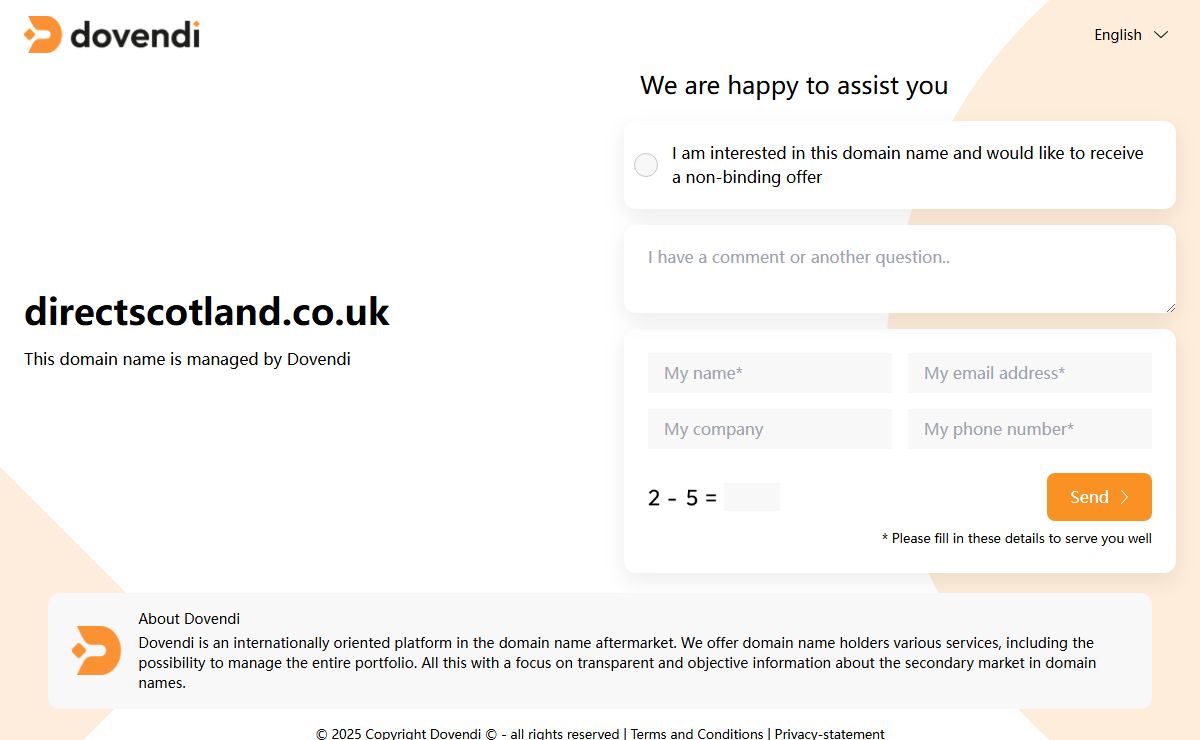Click the Dovendi logo in the About section
1200x740 pixels.
coord(97,651)
